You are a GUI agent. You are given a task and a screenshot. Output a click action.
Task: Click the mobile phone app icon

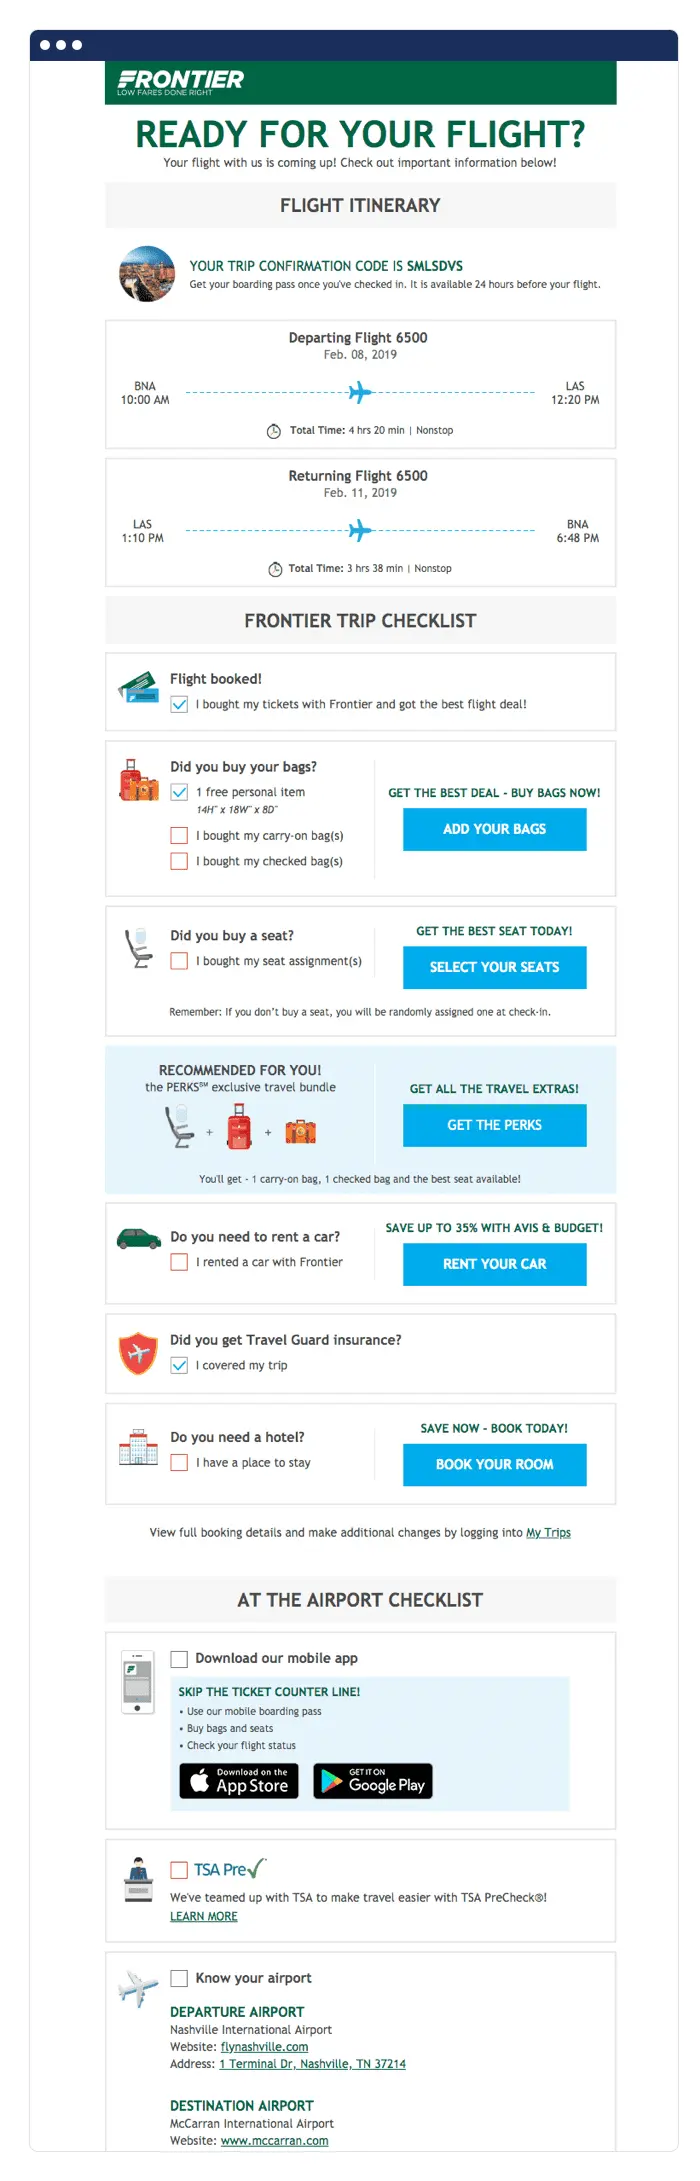[x=137, y=1680]
